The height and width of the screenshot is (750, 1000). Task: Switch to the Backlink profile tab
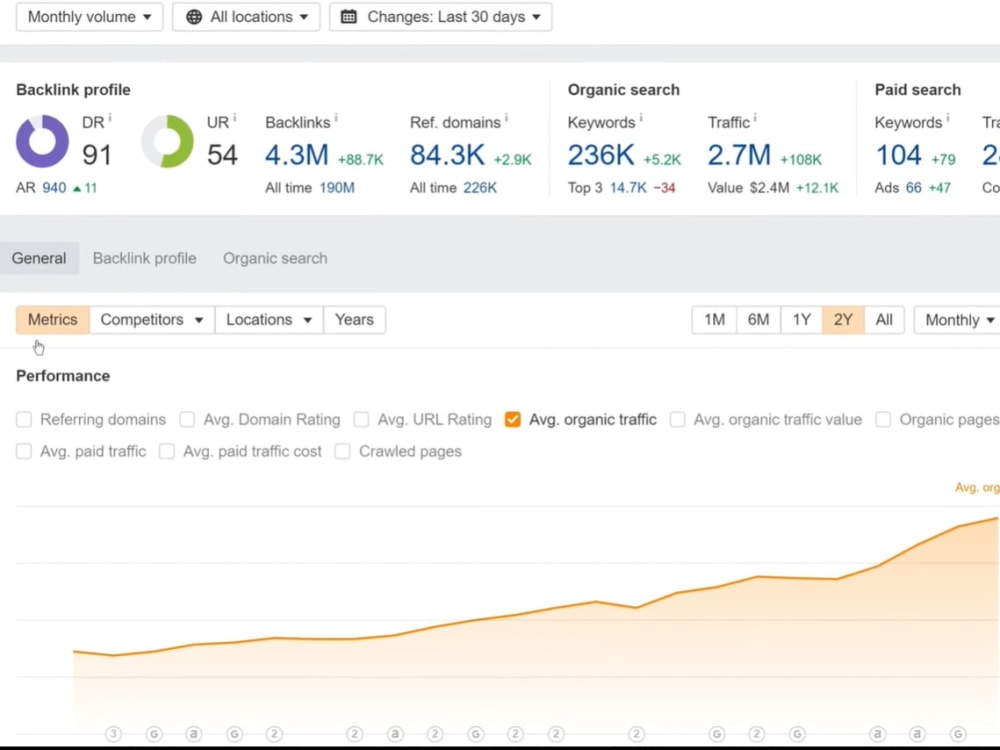[145, 258]
